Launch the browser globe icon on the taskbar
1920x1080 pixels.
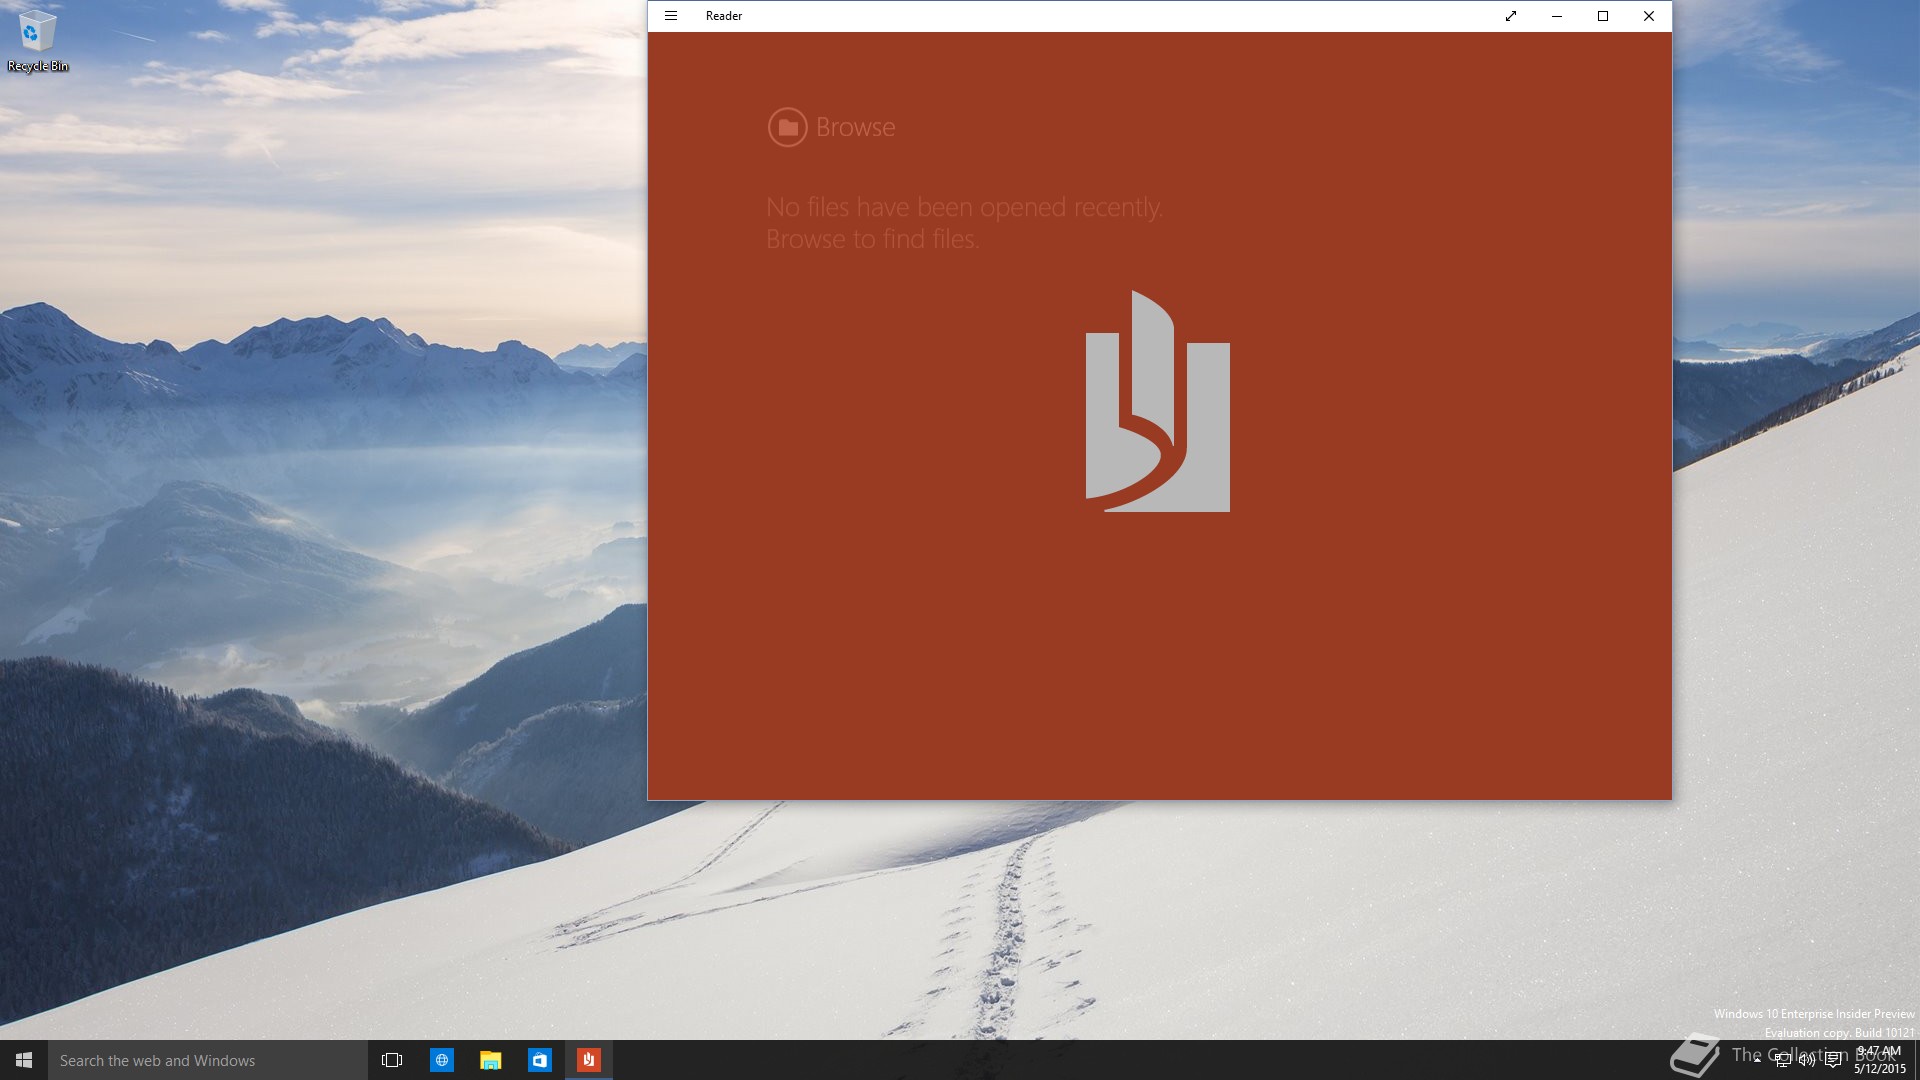[x=441, y=1060]
